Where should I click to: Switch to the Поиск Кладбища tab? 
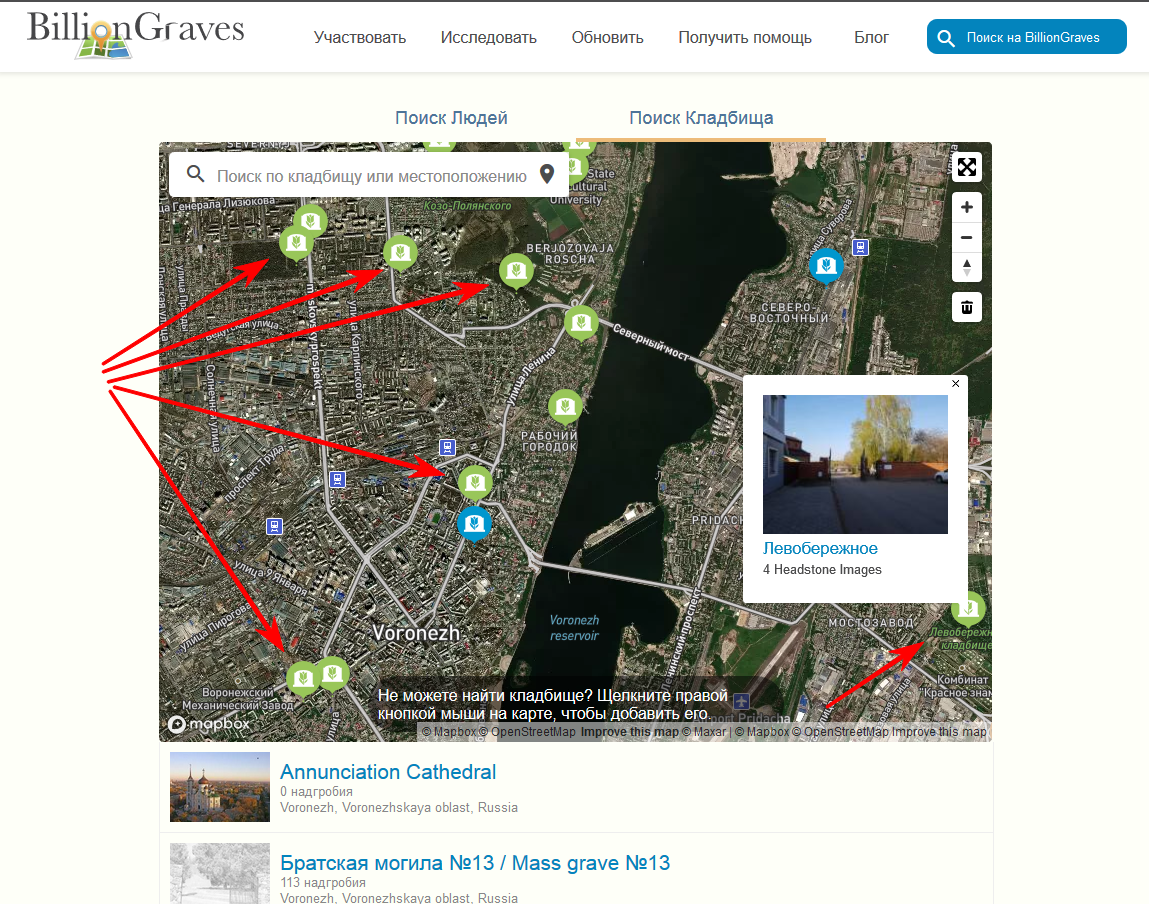tap(701, 118)
